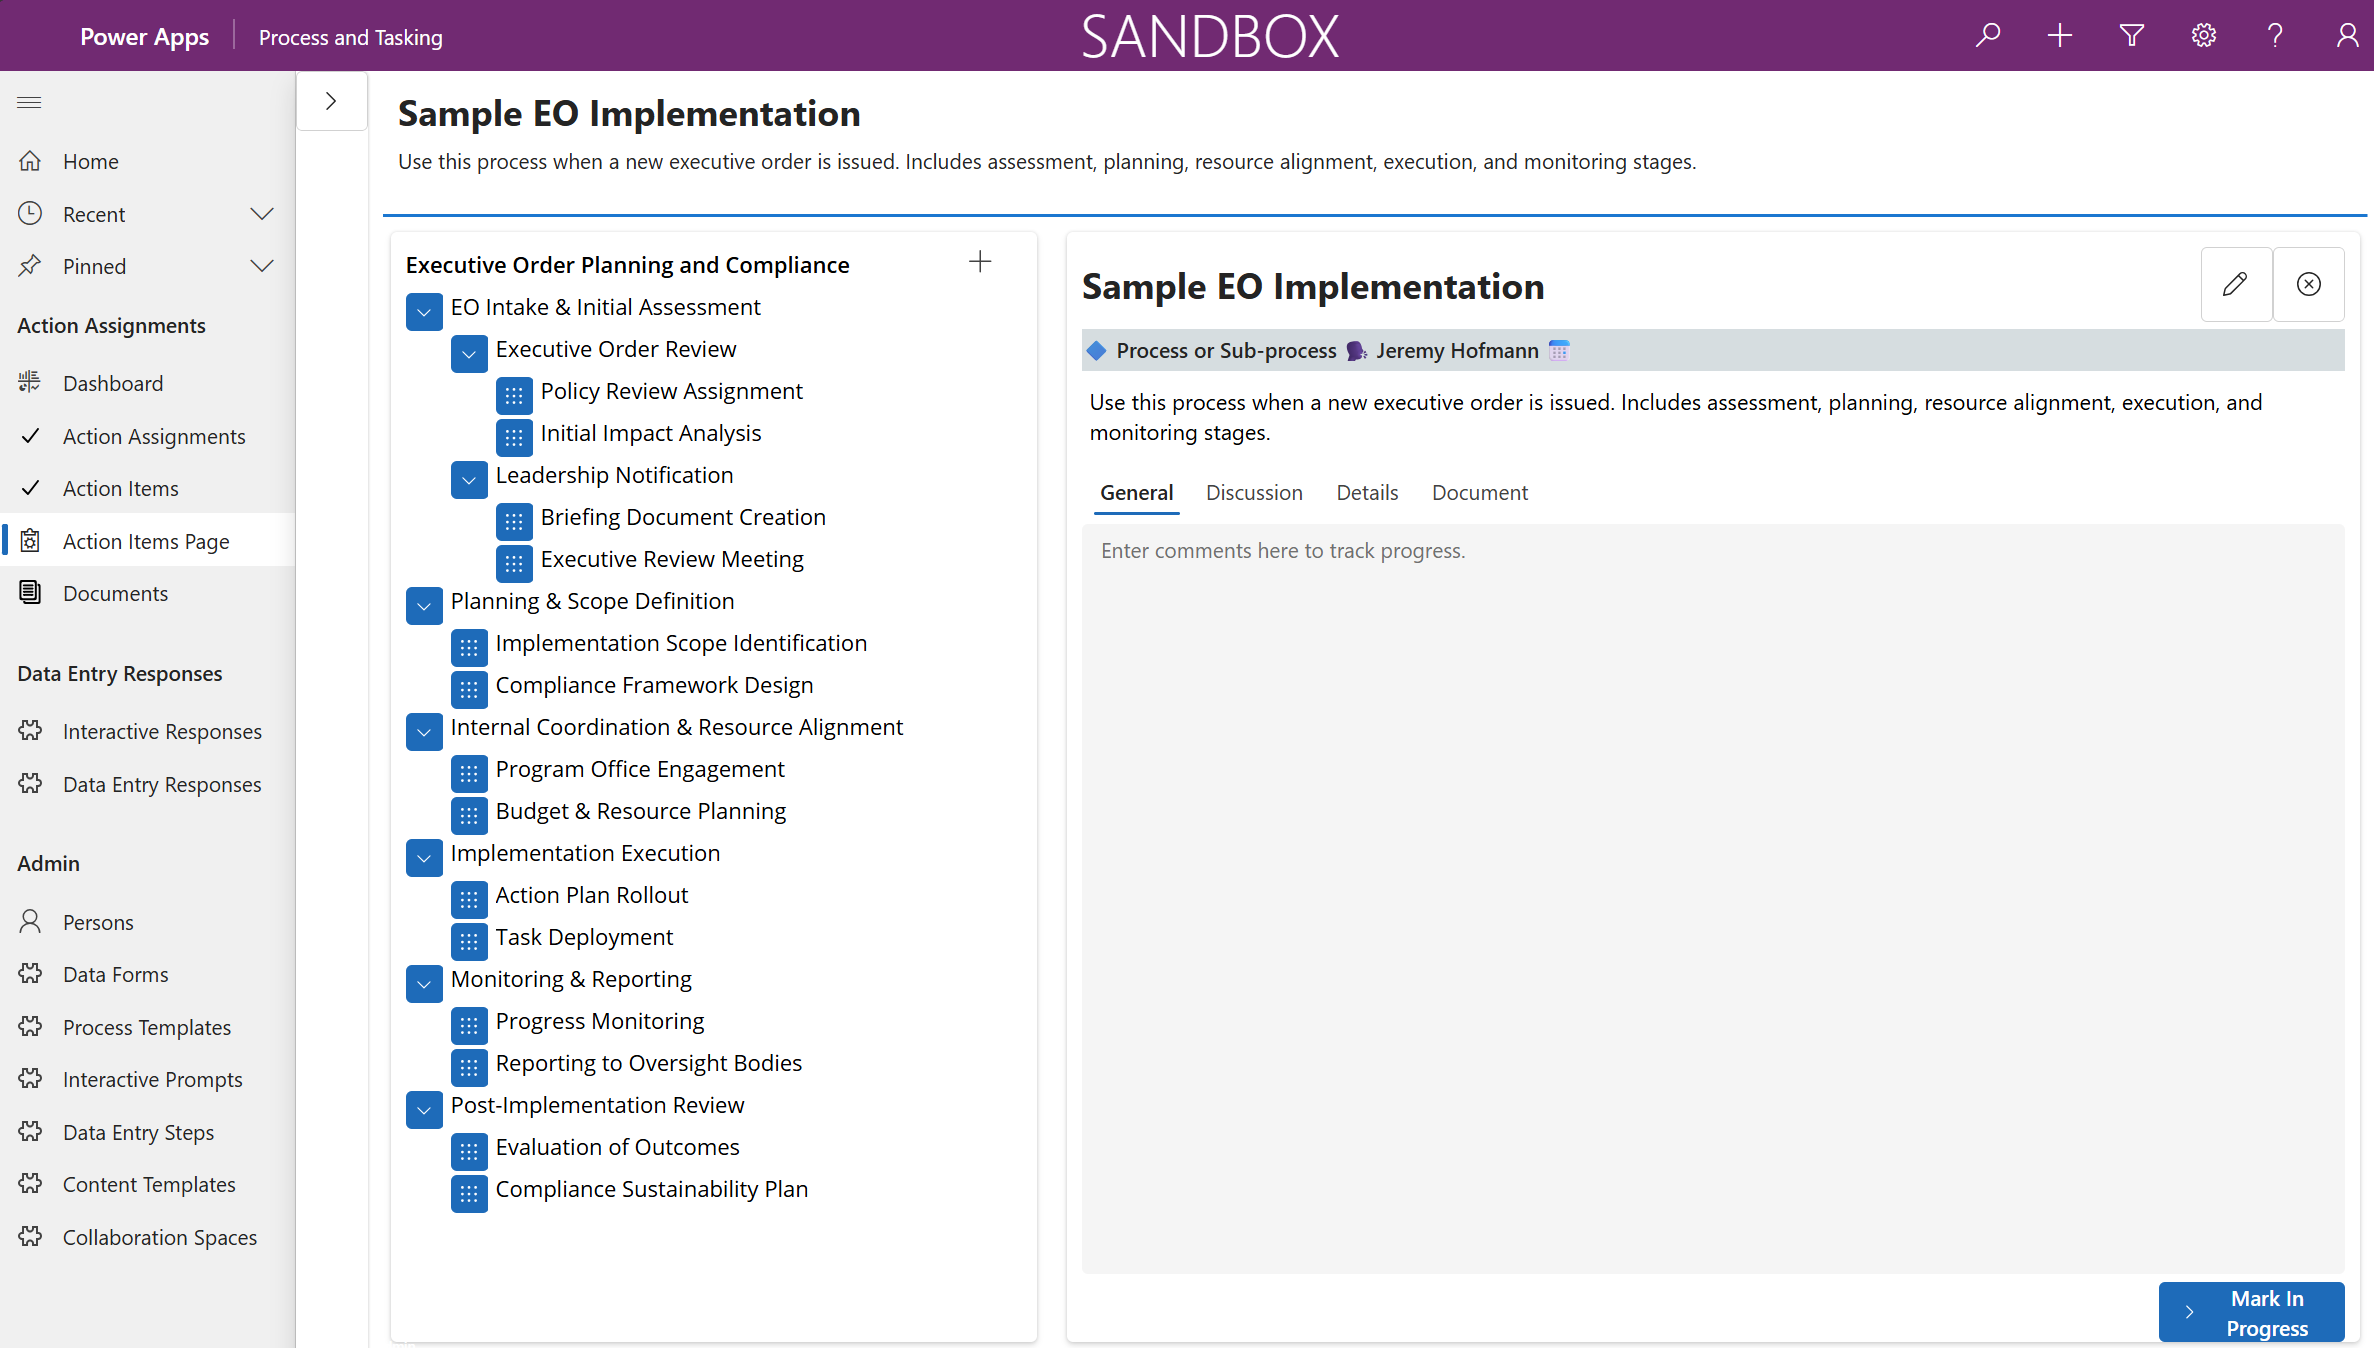This screenshot has height=1348, width=2374.
Task: Switch to the Details tab
Action: click(1367, 492)
